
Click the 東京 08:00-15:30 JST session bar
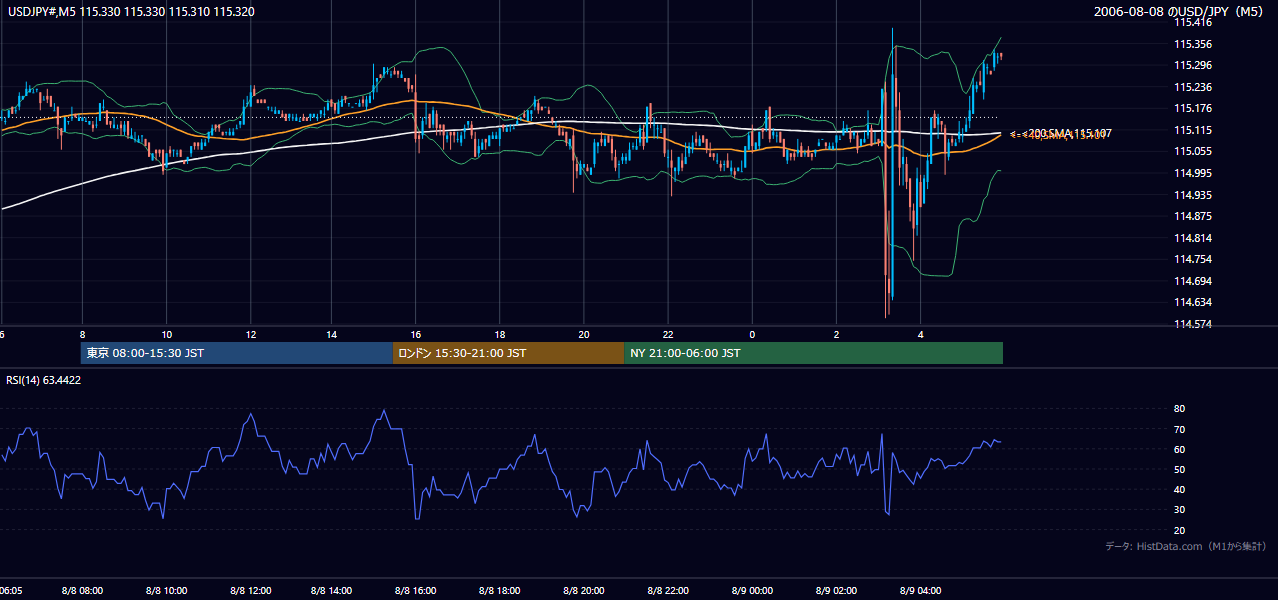tap(237, 353)
